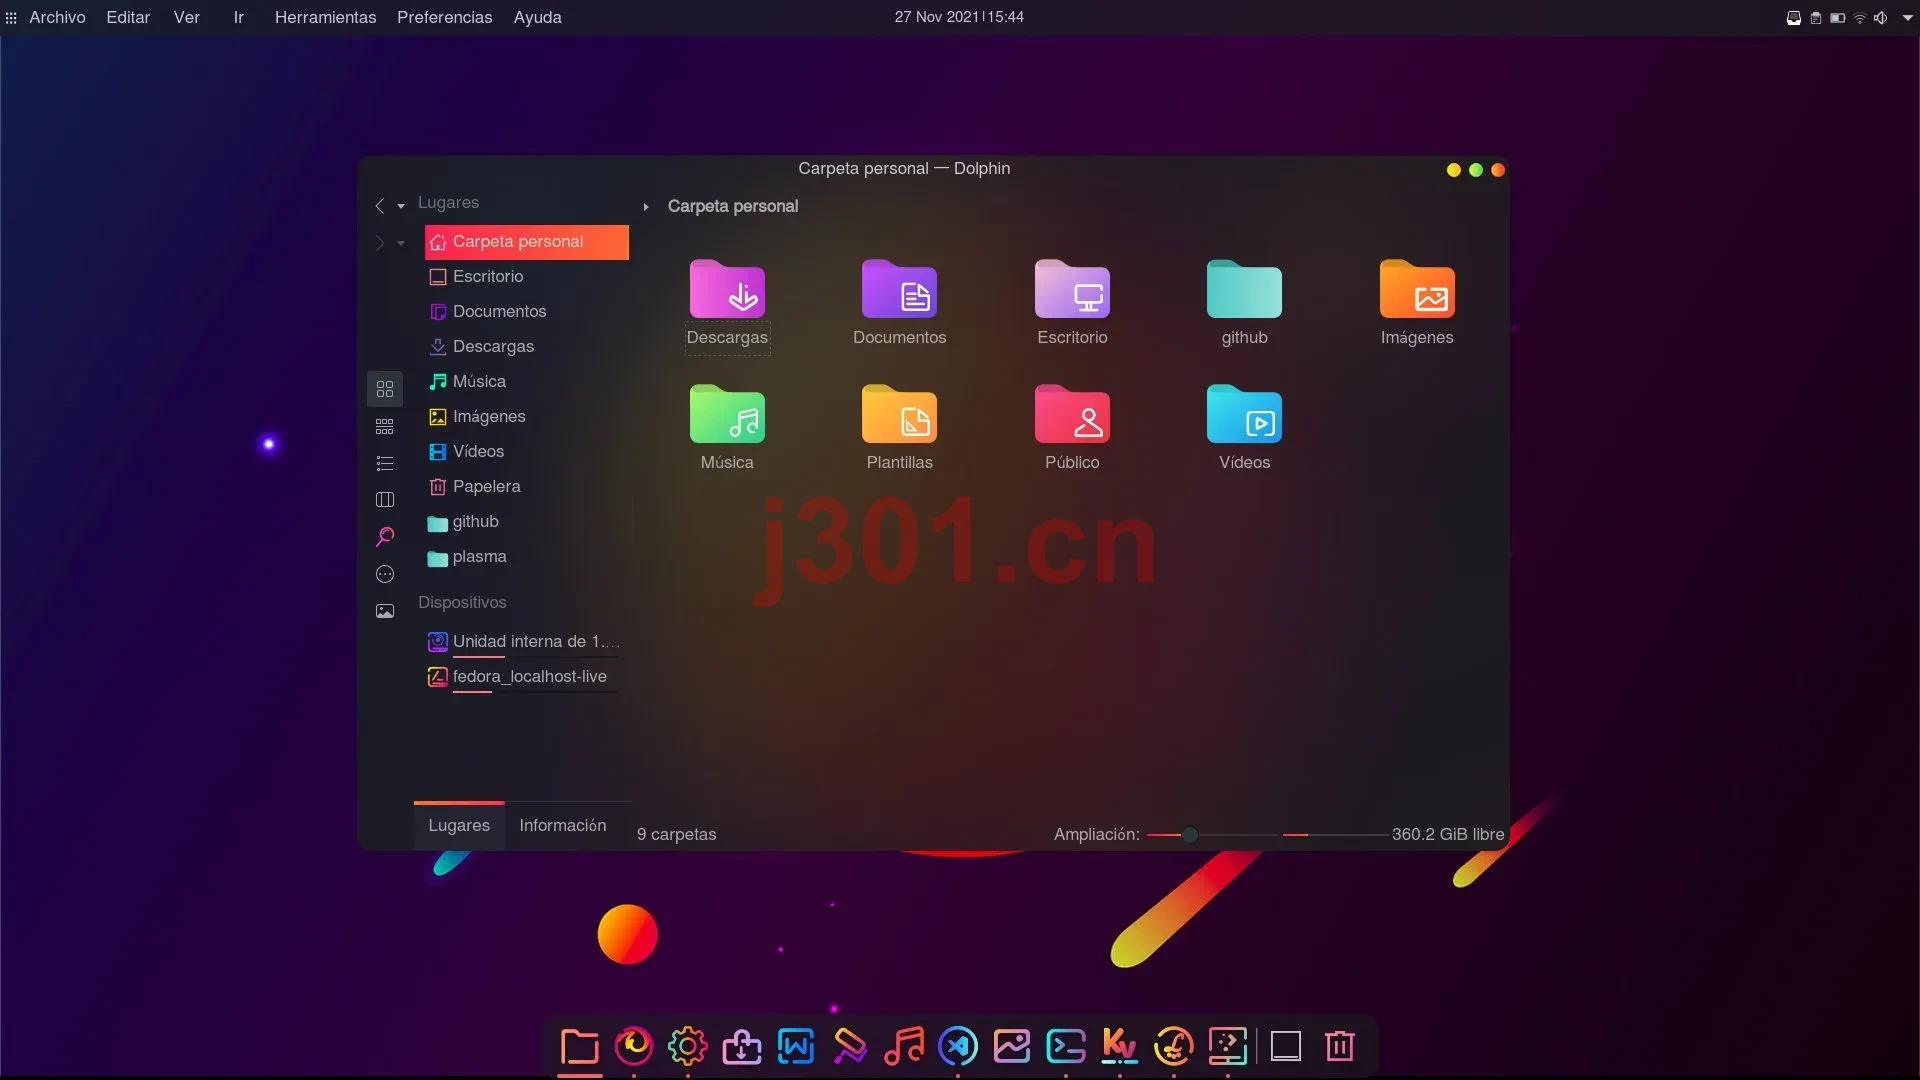Viewport: 1920px width, 1080px height.
Task: Select Unidad interna device entry
Action: tap(527, 642)
